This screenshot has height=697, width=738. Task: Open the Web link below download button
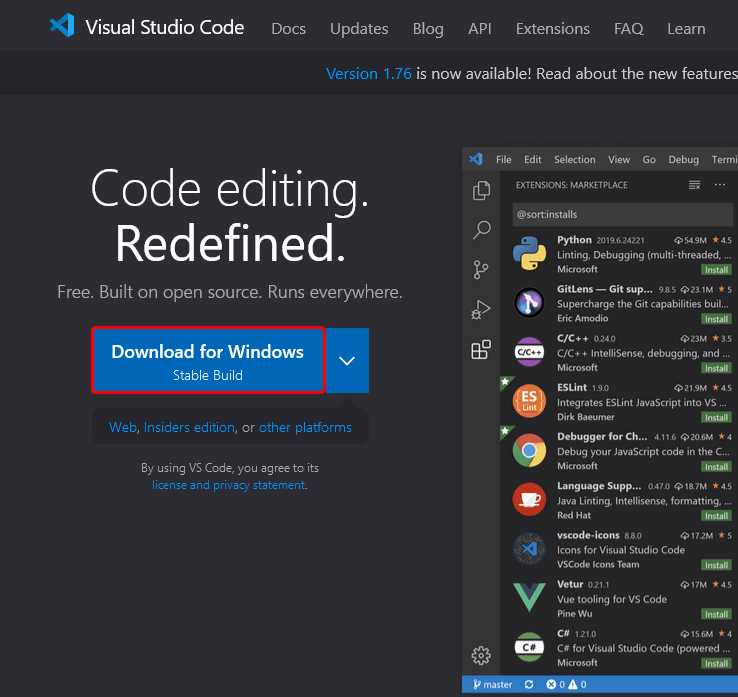tap(123, 427)
